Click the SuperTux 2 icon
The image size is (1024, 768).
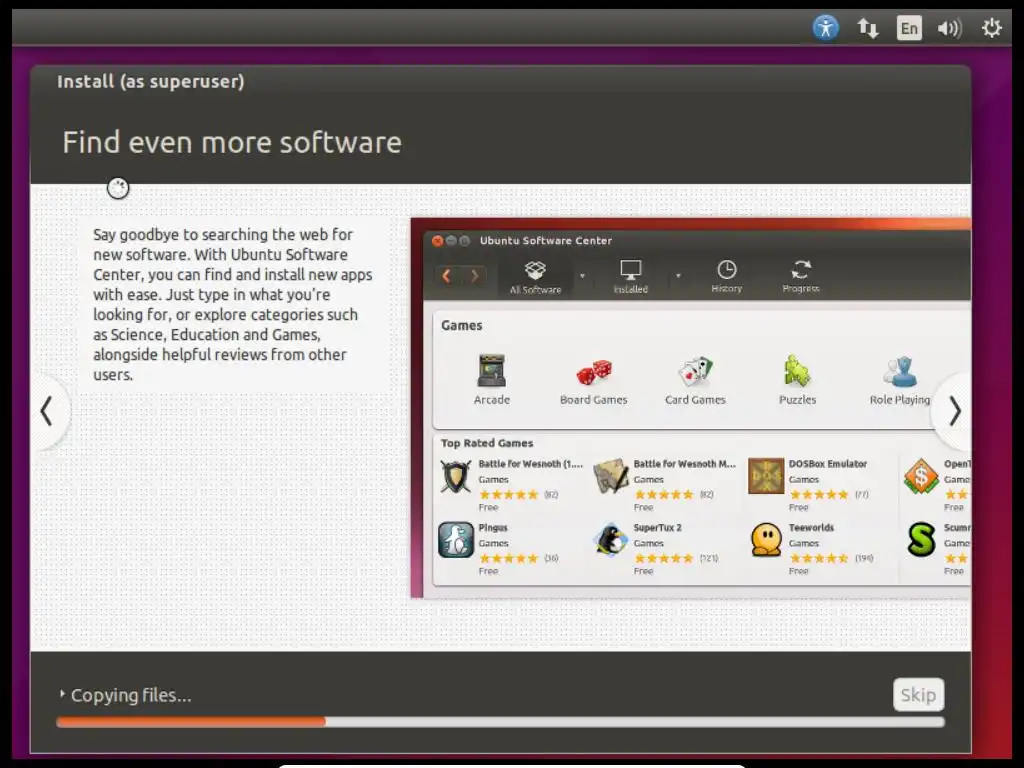click(x=611, y=540)
